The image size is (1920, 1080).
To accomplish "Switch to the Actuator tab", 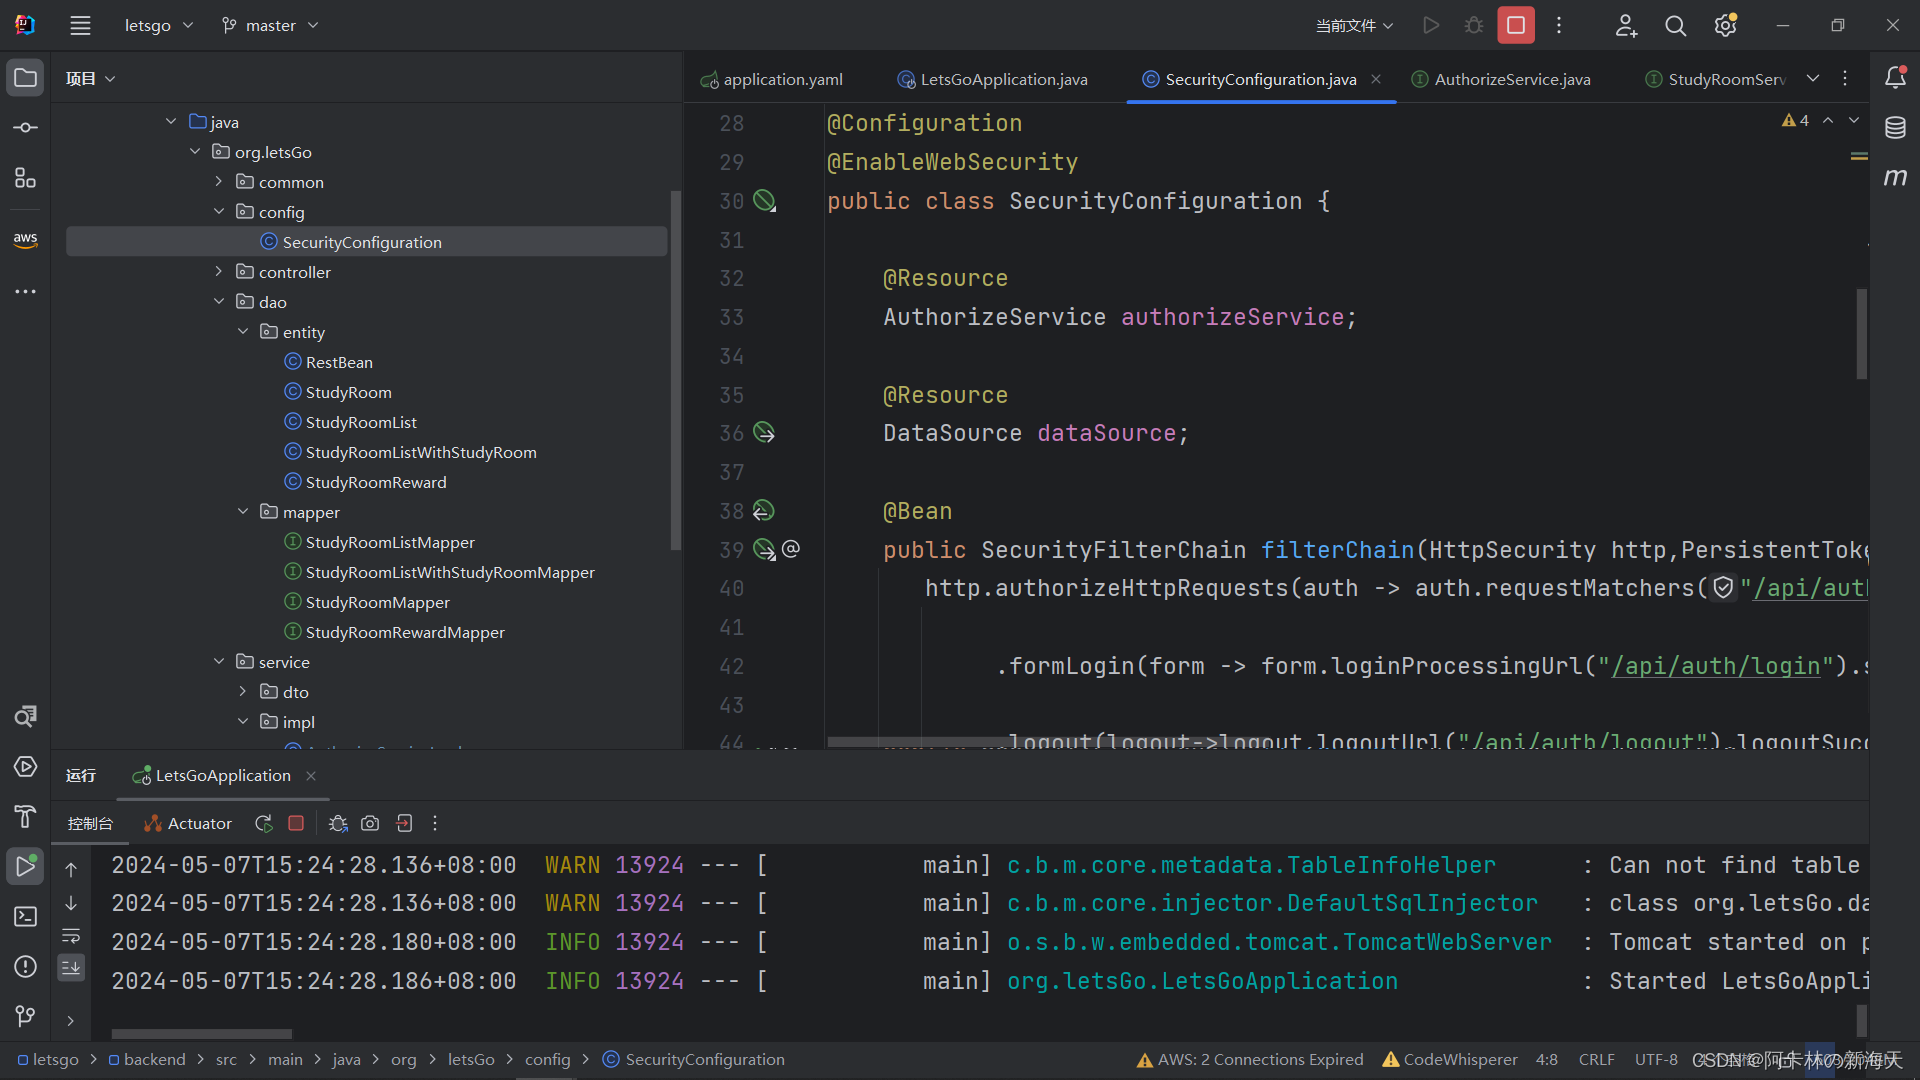I will [188, 823].
